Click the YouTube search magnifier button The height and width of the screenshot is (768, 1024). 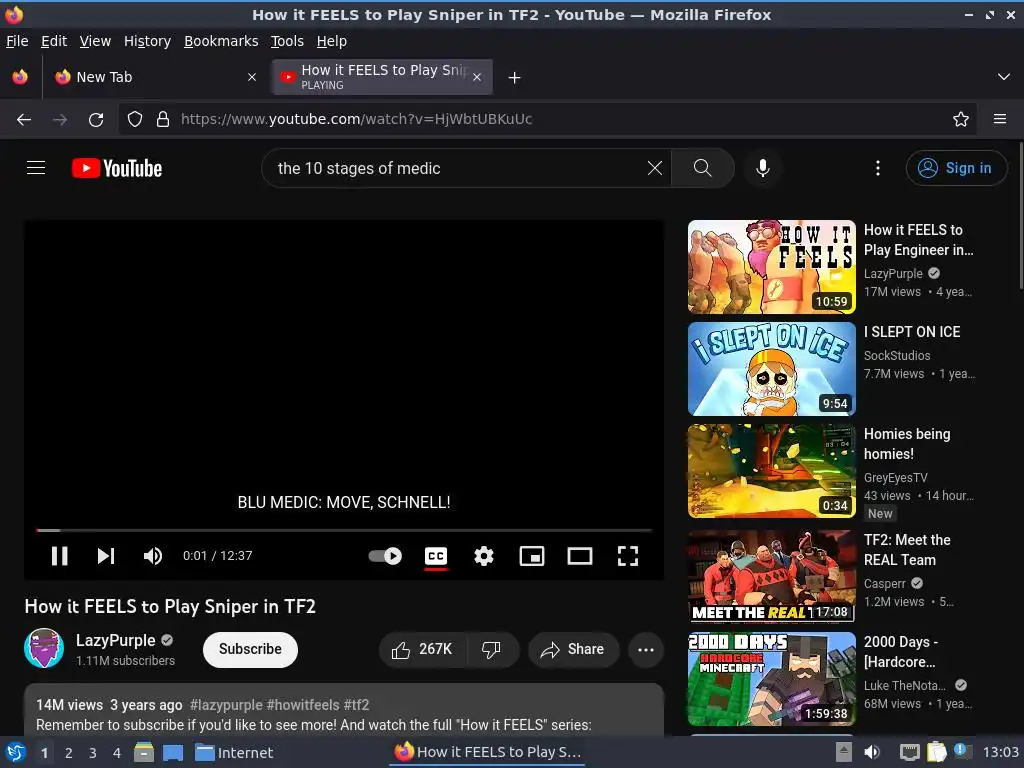pyautogui.click(x=703, y=168)
